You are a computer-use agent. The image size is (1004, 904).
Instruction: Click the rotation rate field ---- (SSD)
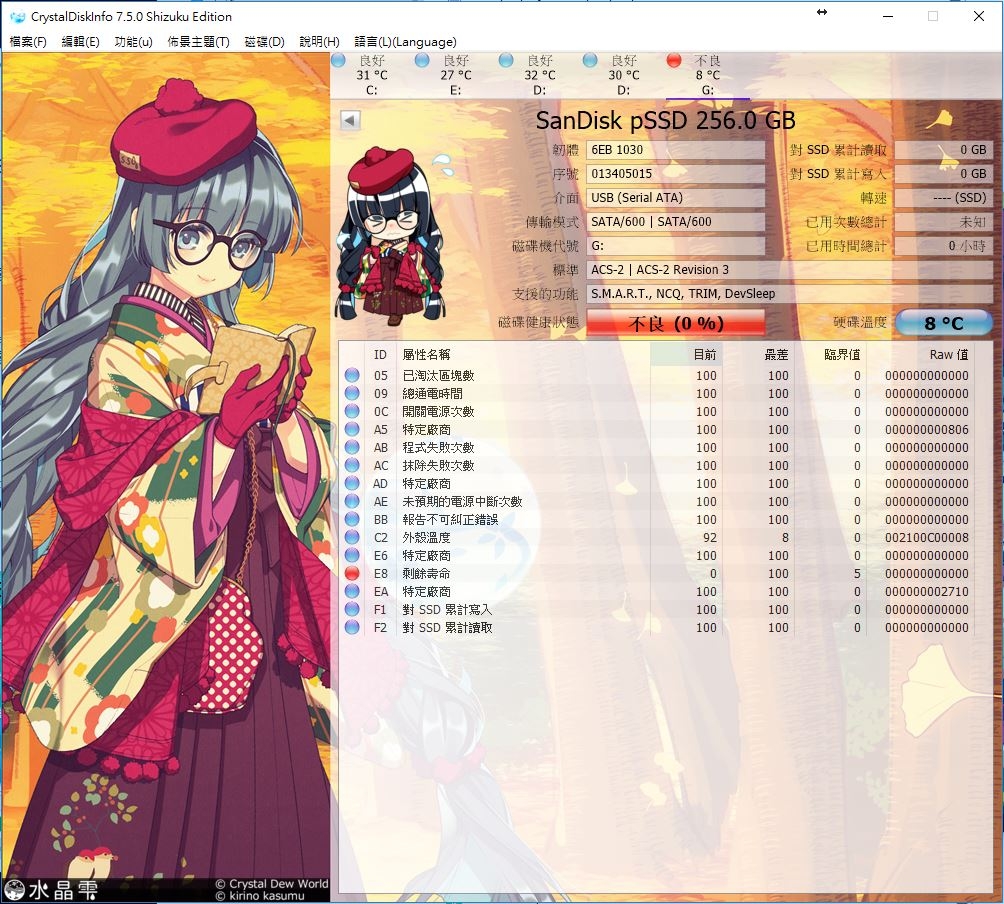pyautogui.click(x=943, y=198)
